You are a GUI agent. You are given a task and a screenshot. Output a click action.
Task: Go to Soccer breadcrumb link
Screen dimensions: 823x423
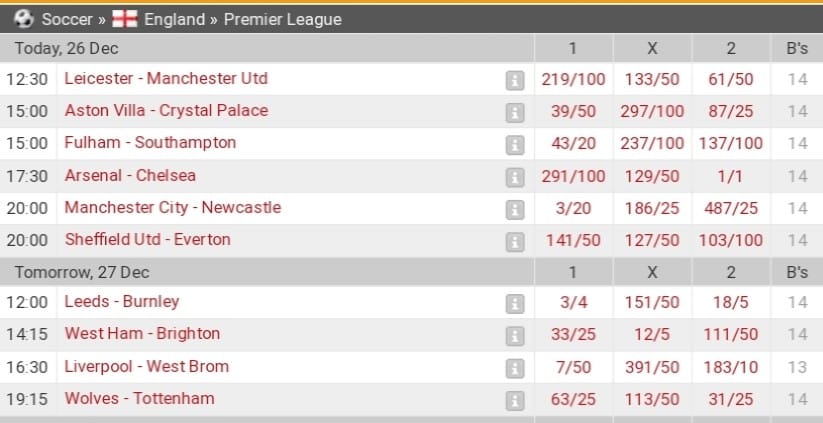coord(67,19)
